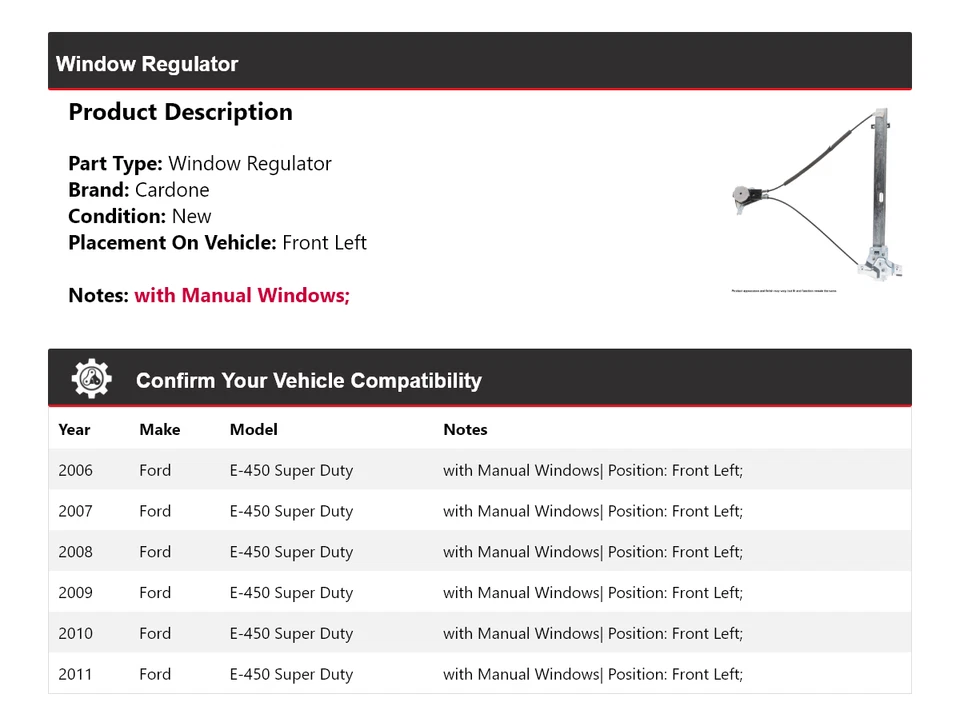Click the red 'with Manual Windows;' note text

click(x=242, y=295)
